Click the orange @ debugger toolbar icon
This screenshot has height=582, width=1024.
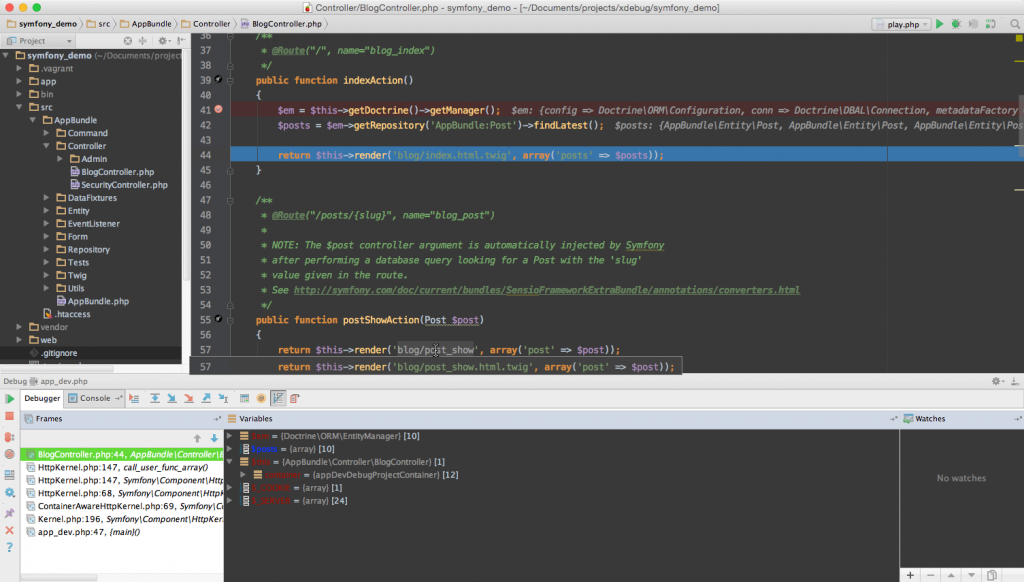[261, 398]
